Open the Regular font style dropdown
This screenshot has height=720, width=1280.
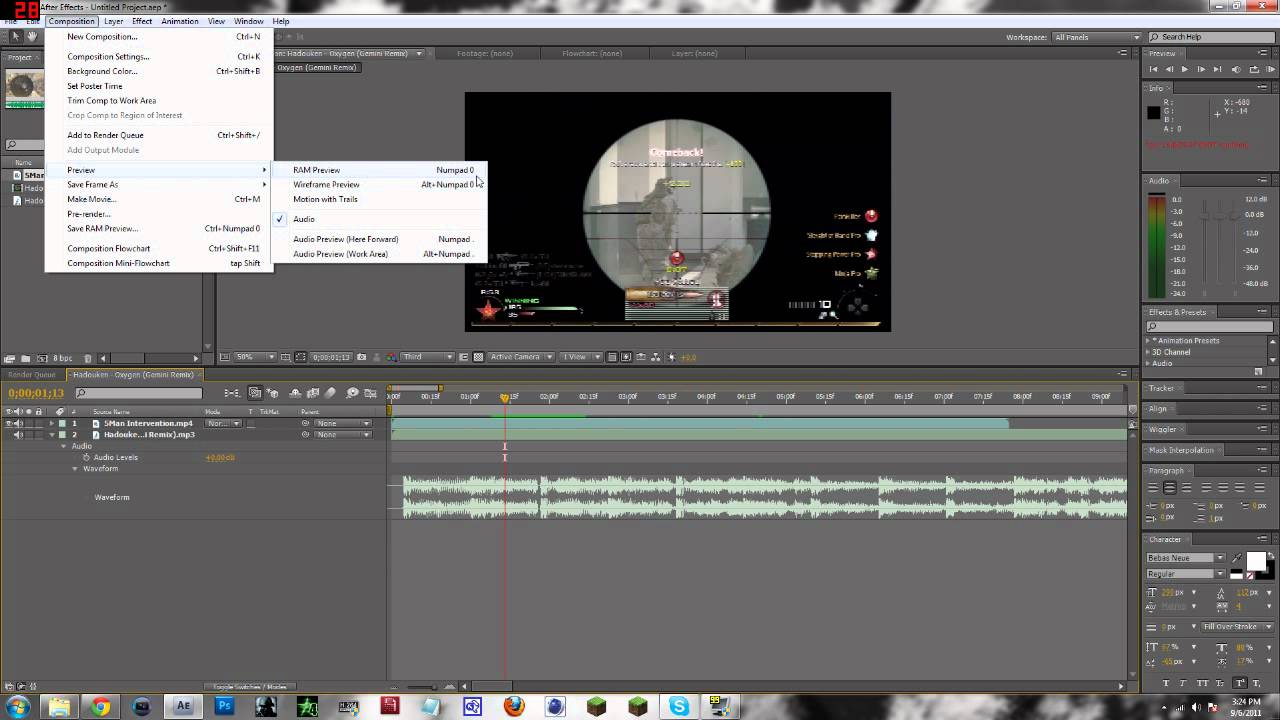(x=1186, y=574)
